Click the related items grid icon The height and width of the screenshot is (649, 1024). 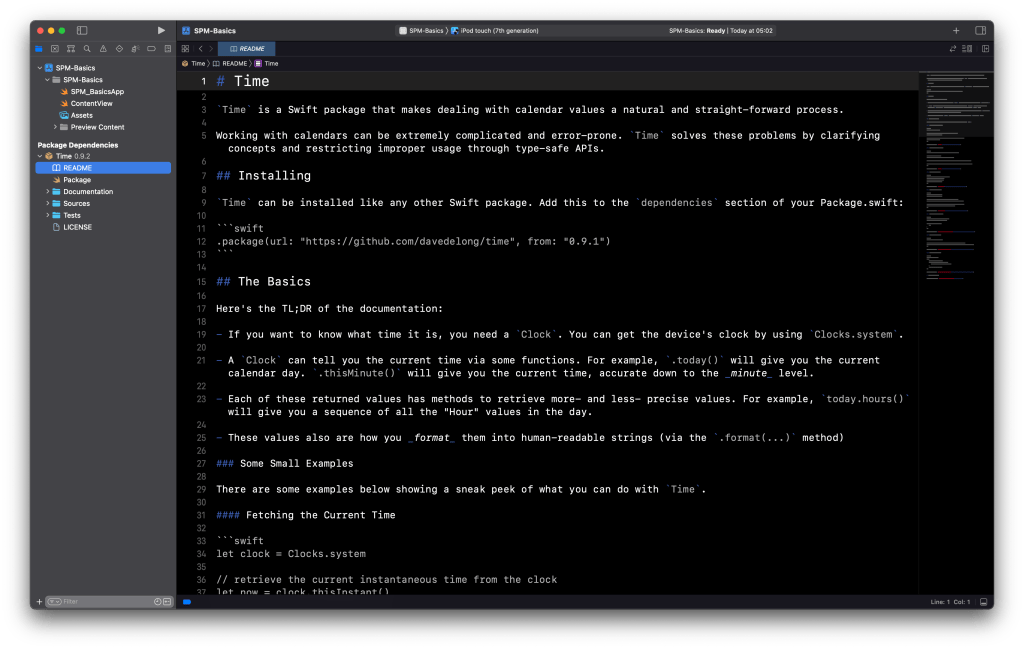pos(186,48)
